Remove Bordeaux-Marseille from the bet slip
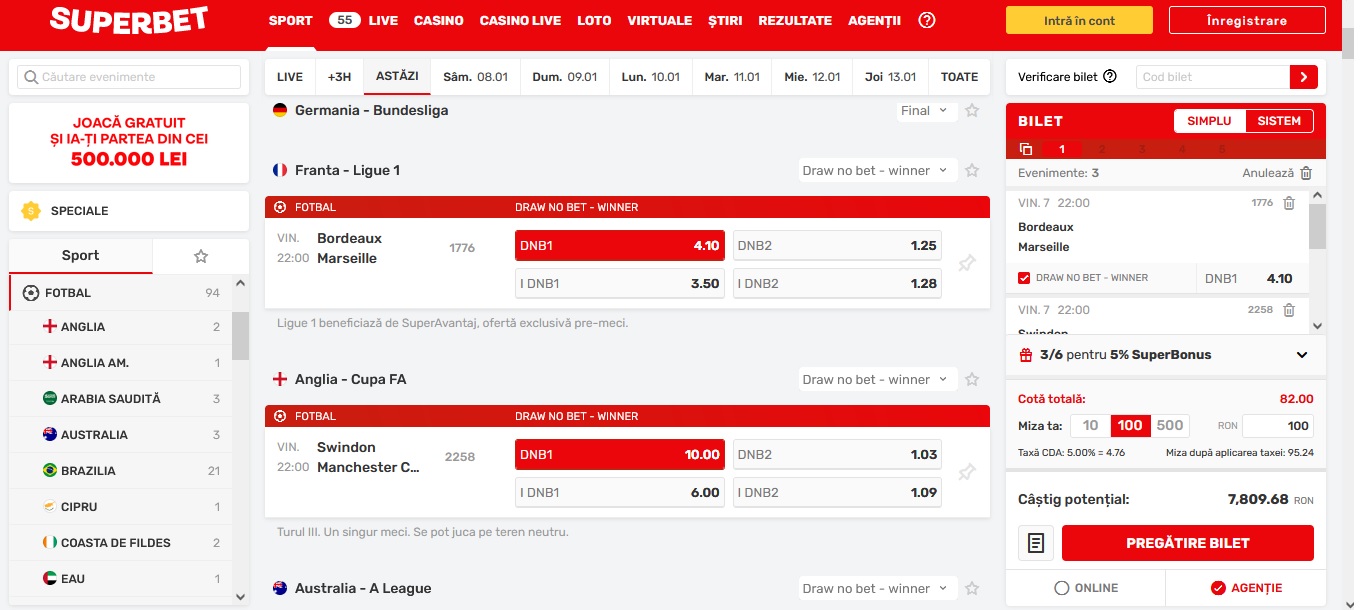1360x610 pixels. (1289, 203)
